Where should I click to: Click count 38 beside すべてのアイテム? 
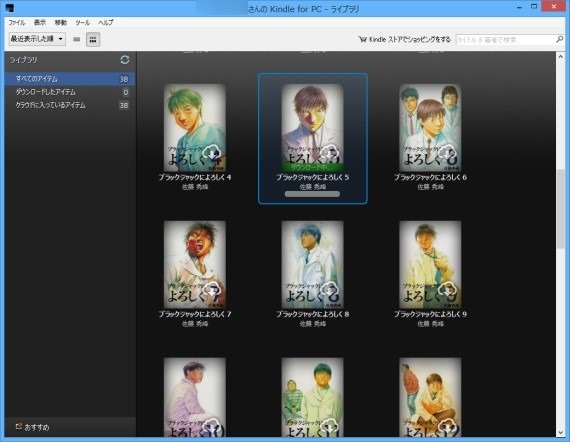tap(124, 79)
